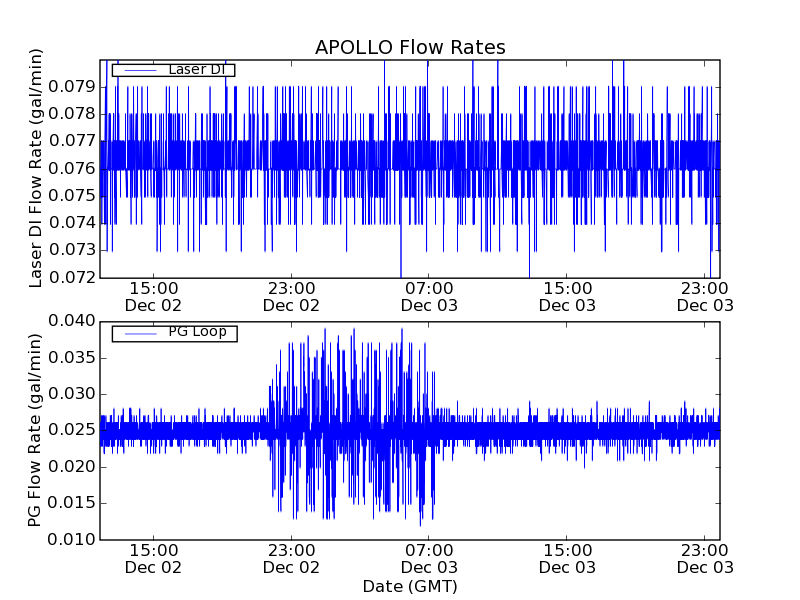This screenshot has width=800, height=600.
Task: Select the "Date (GMT)" x-axis label
Action: [410, 586]
